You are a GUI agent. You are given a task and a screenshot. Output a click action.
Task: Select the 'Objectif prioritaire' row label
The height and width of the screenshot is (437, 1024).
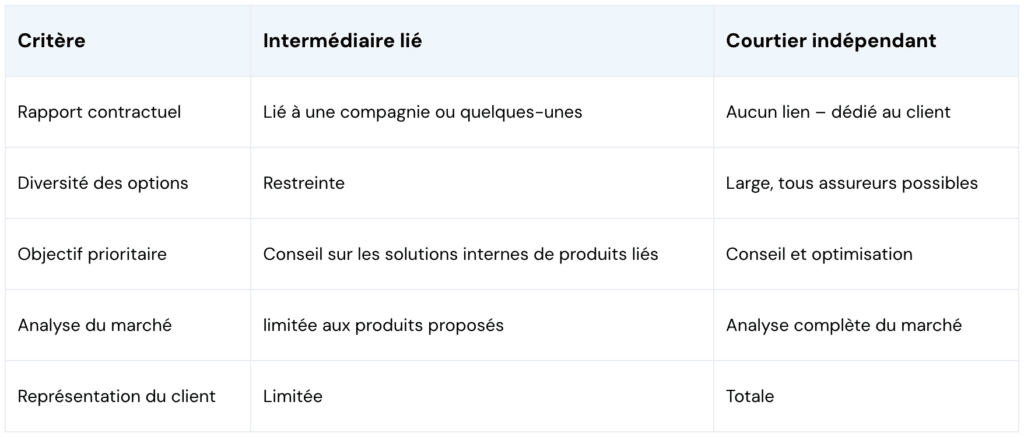(x=92, y=254)
